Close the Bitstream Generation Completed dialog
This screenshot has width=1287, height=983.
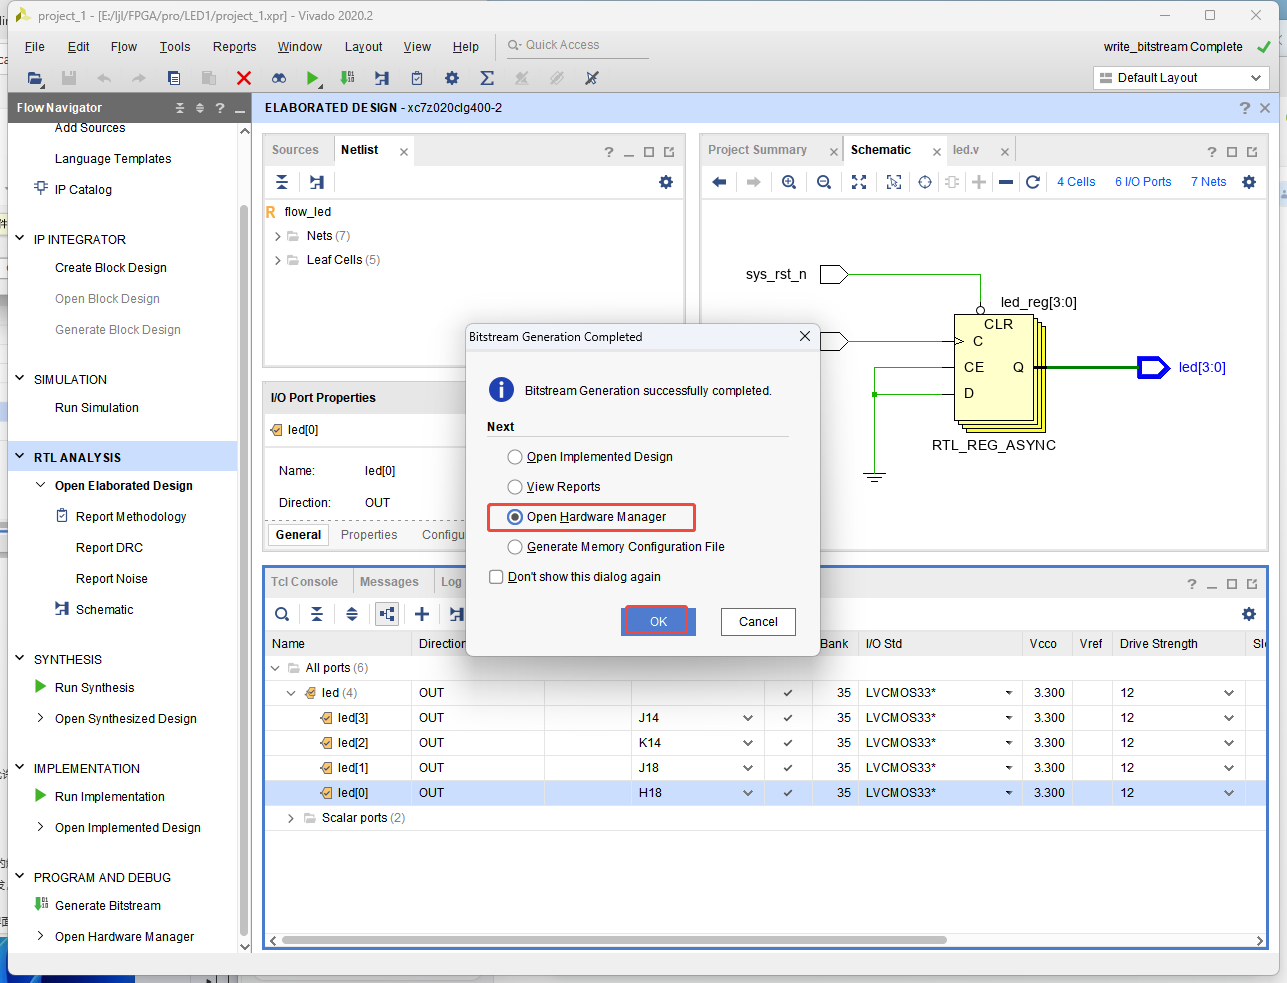point(805,337)
